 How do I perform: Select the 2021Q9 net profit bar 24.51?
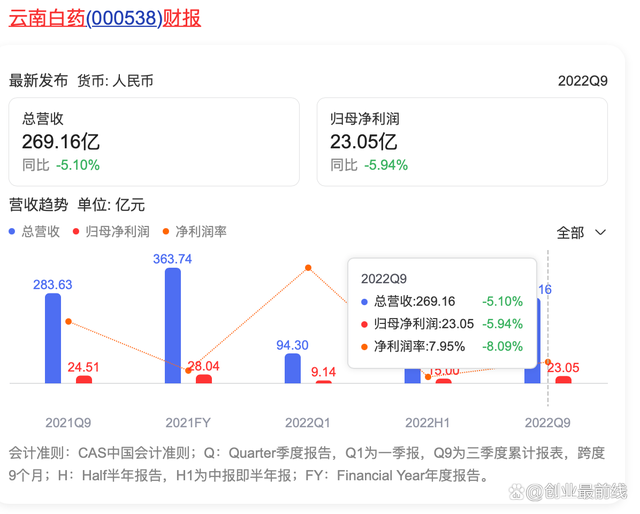(84, 380)
